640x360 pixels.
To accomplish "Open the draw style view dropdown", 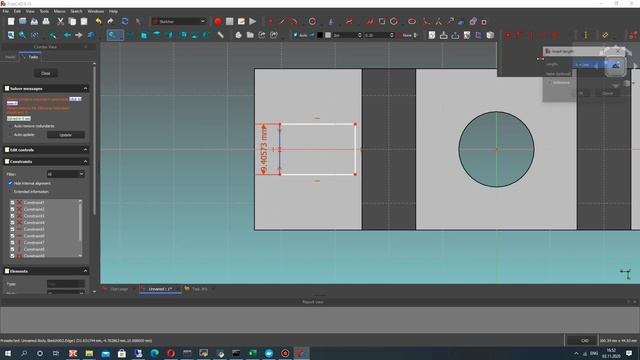I will (115, 35).
